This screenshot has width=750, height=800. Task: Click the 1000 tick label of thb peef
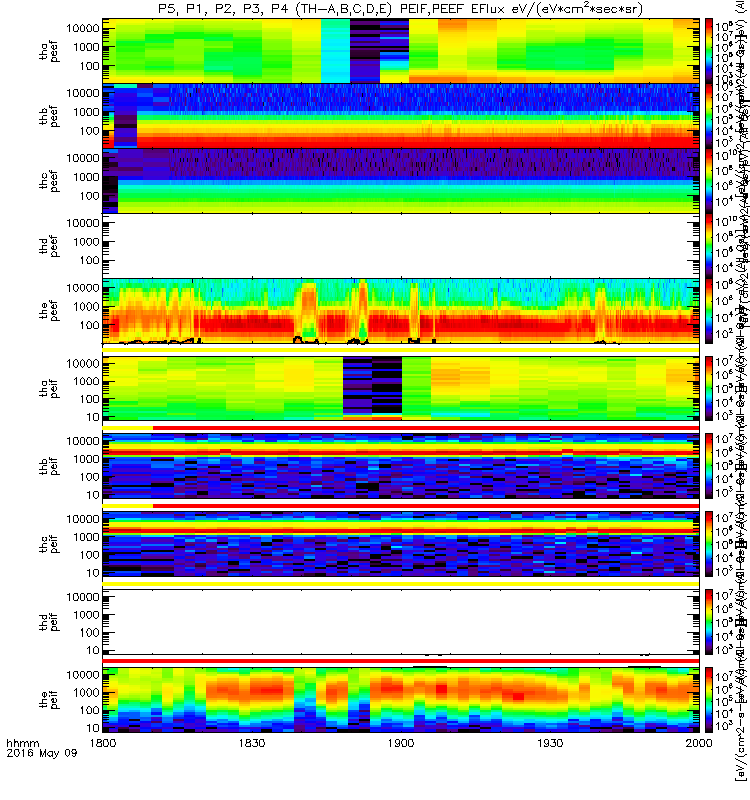point(86,112)
